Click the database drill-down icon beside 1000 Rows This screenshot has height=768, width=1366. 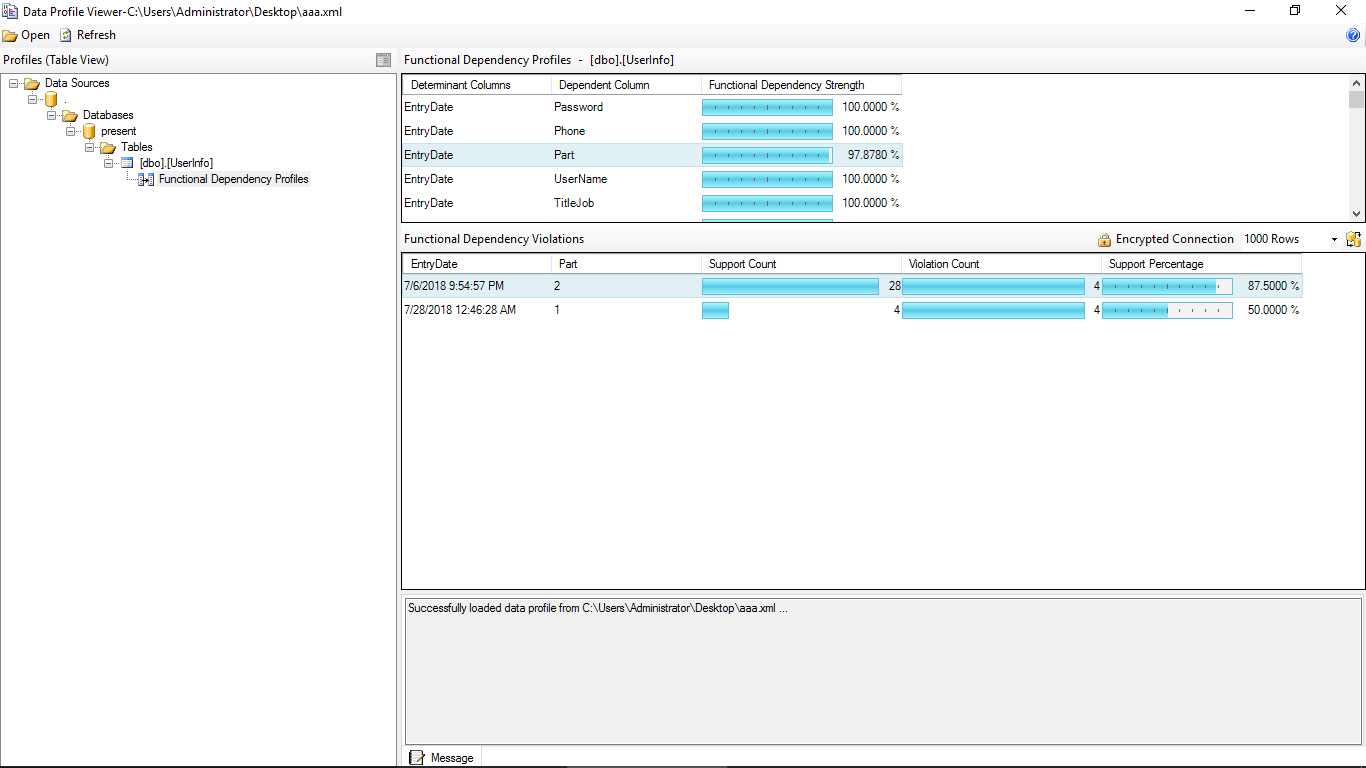1353,239
